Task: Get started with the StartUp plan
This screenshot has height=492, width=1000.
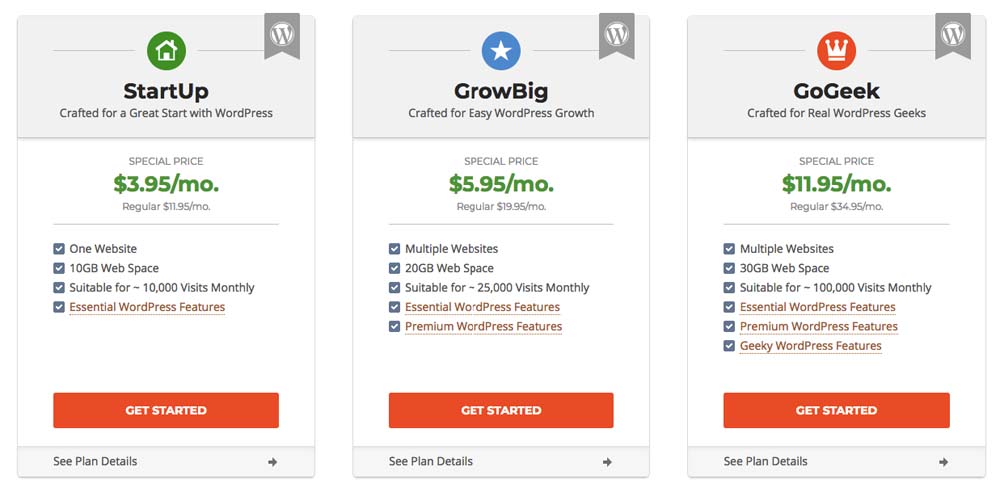Action: tap(166, 410)
